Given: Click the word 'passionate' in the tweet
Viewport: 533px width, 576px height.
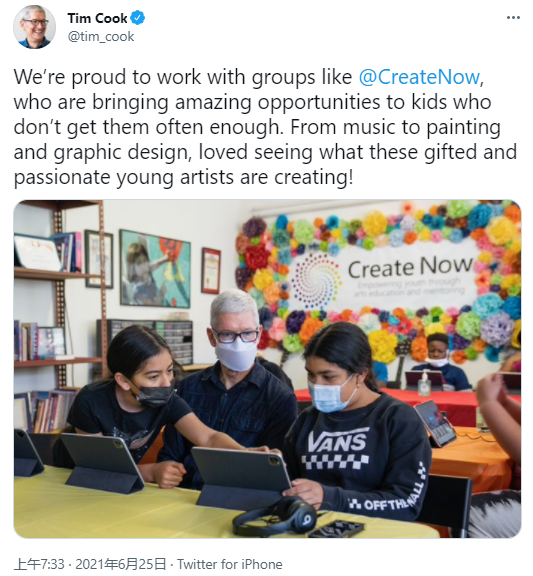Looking at the screenshot, I should (62, 178).
